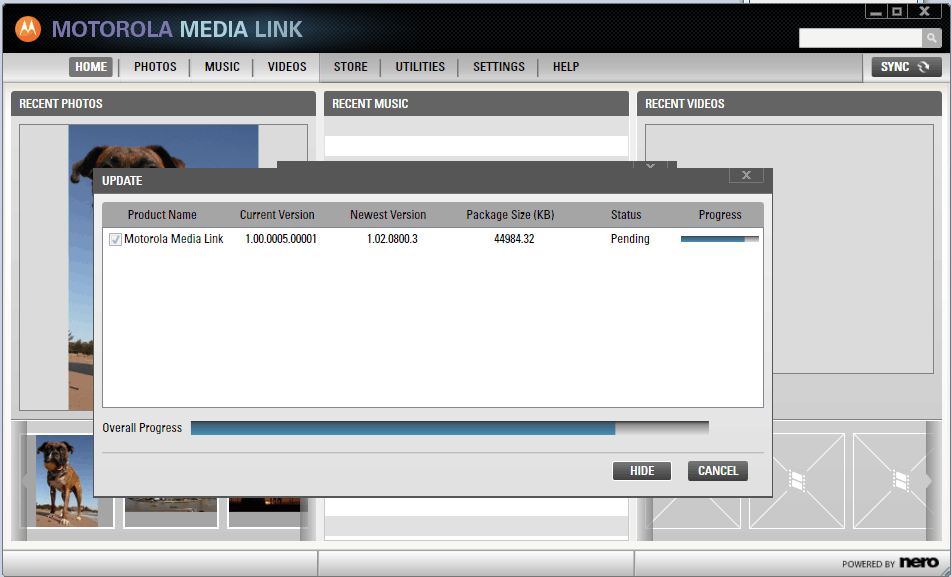Open the VIDEOS tab
This screenshot has height=577, width=952.
coord(287,67)
